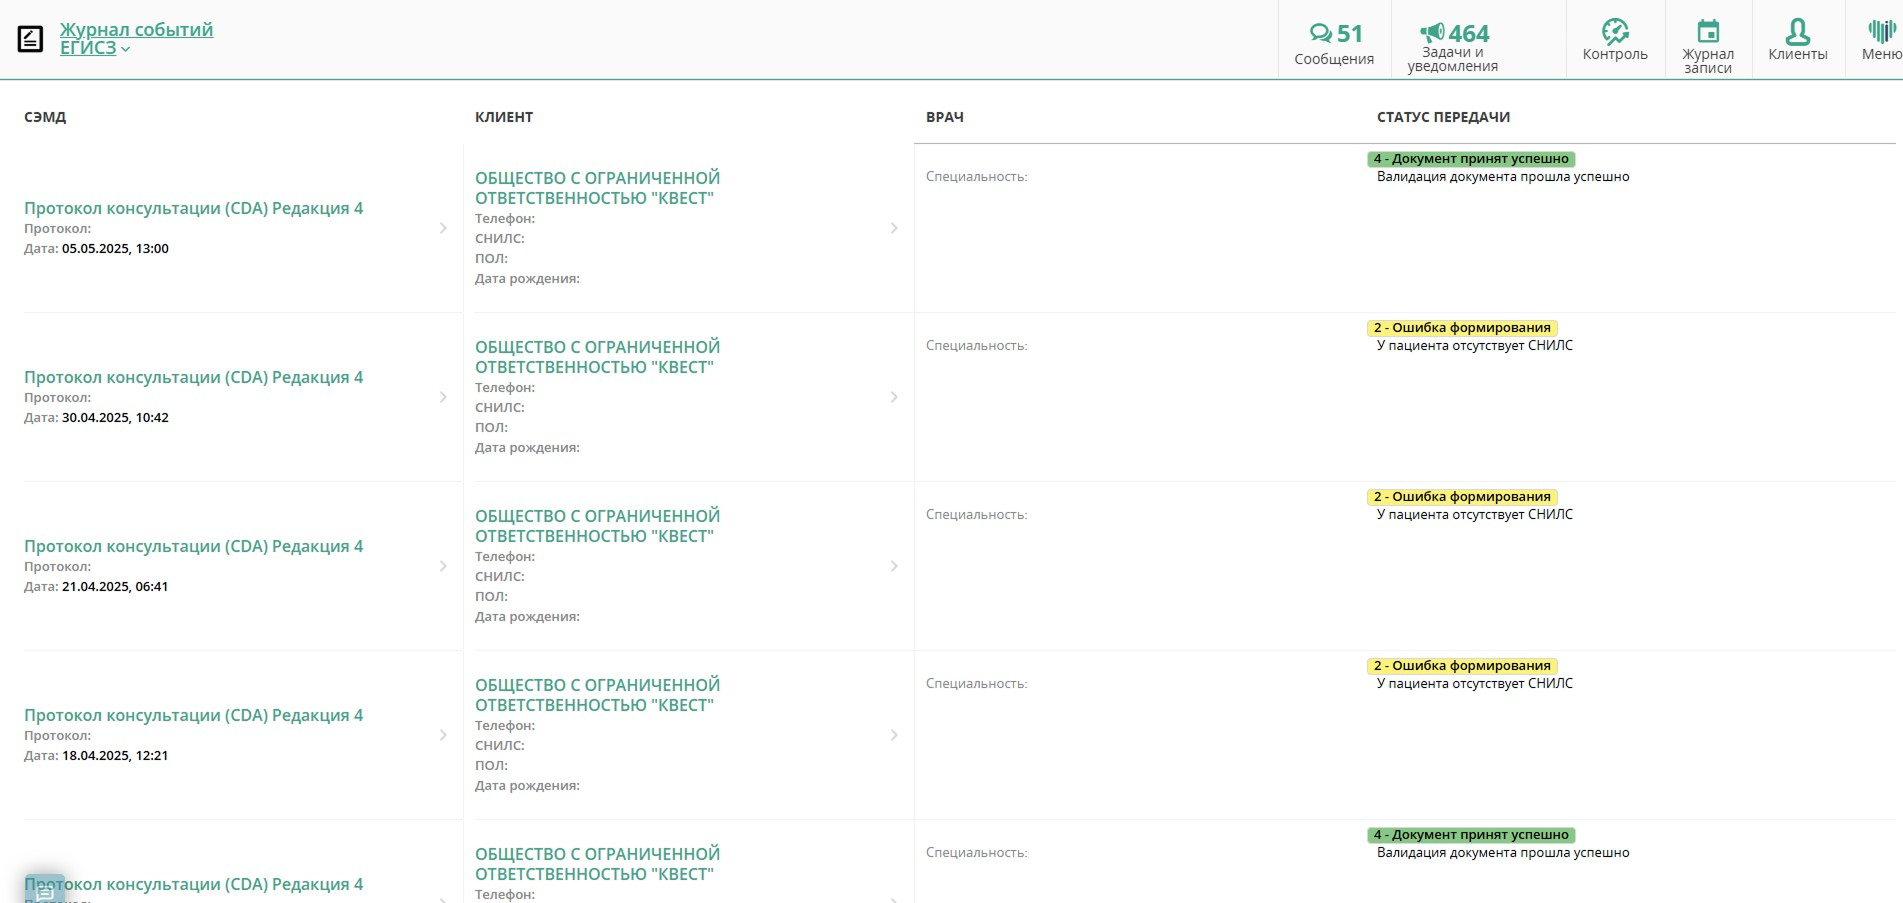1903x903 pixels.
Task: Open the КВЕСТ client in the 30.04.2025 row
Action: point(597,357)
